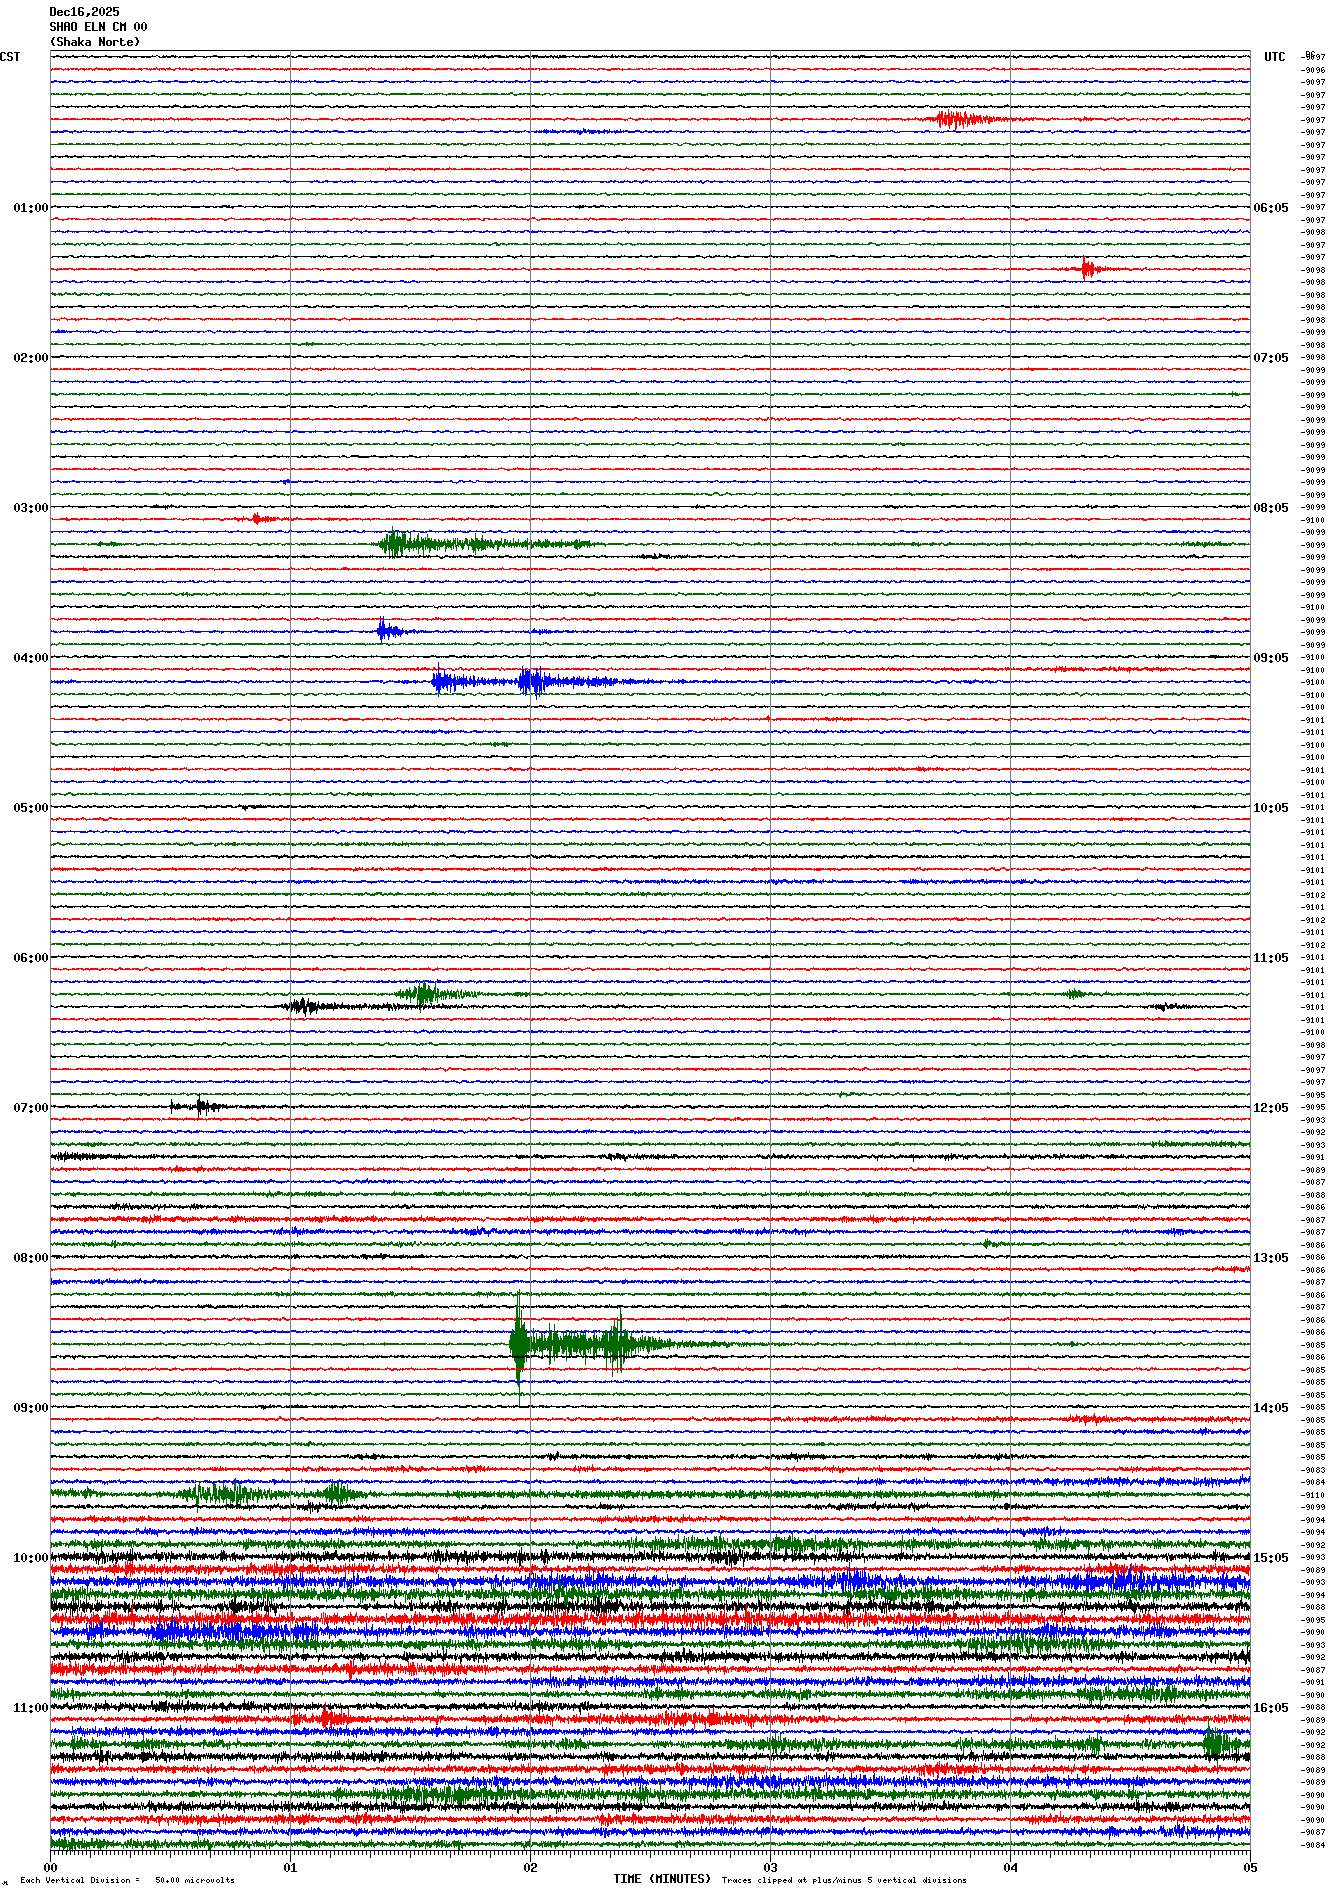Click the TIME (MINUTES) axis title
1330x1894 pixels.
pyautogui.click(x=661, y=1879)
